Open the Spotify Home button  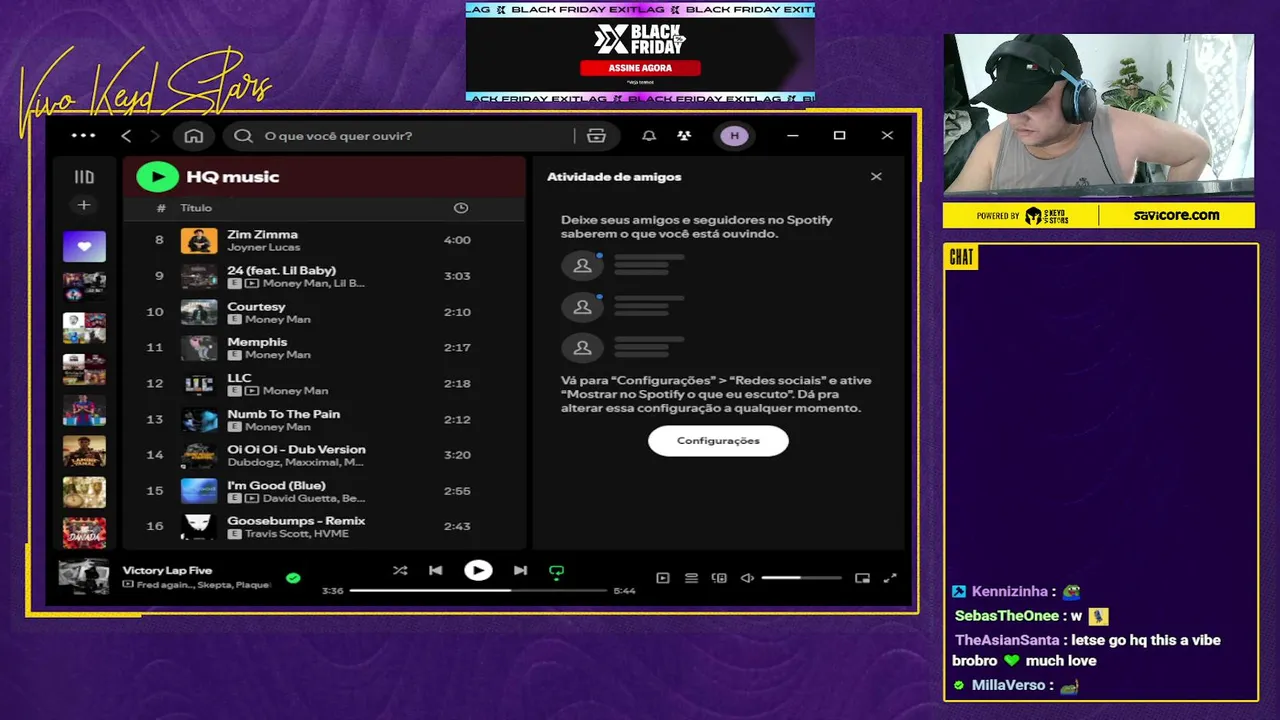click(x=194, y=136)
